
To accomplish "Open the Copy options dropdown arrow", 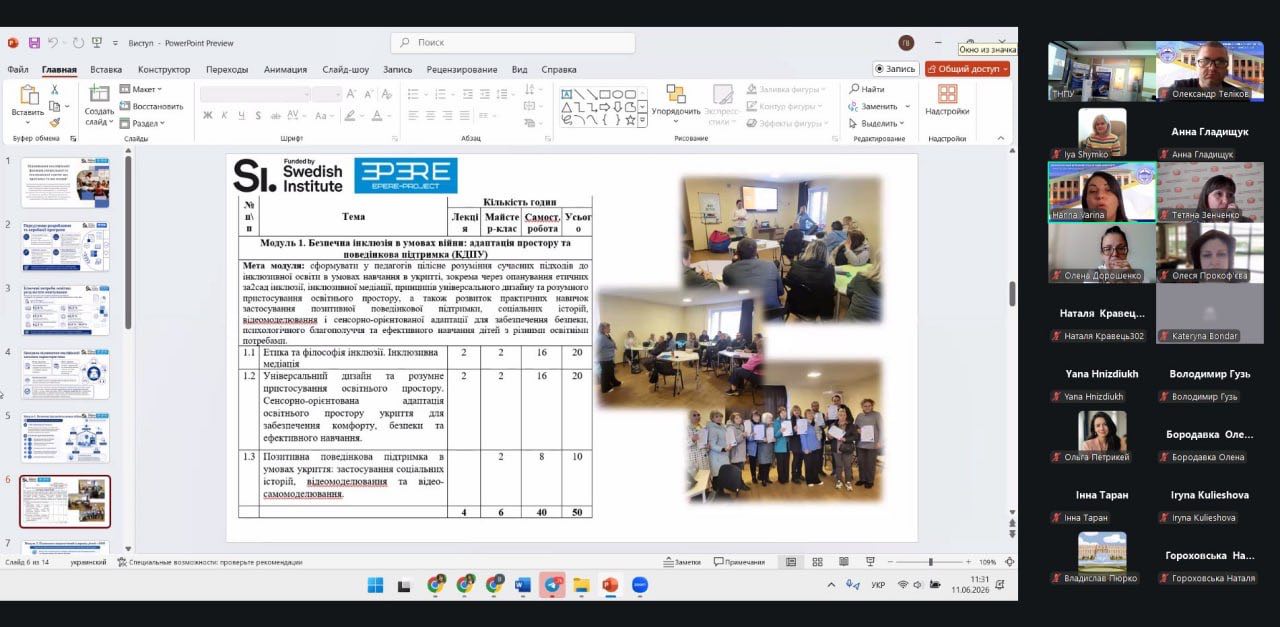I will tap(69, 105).
